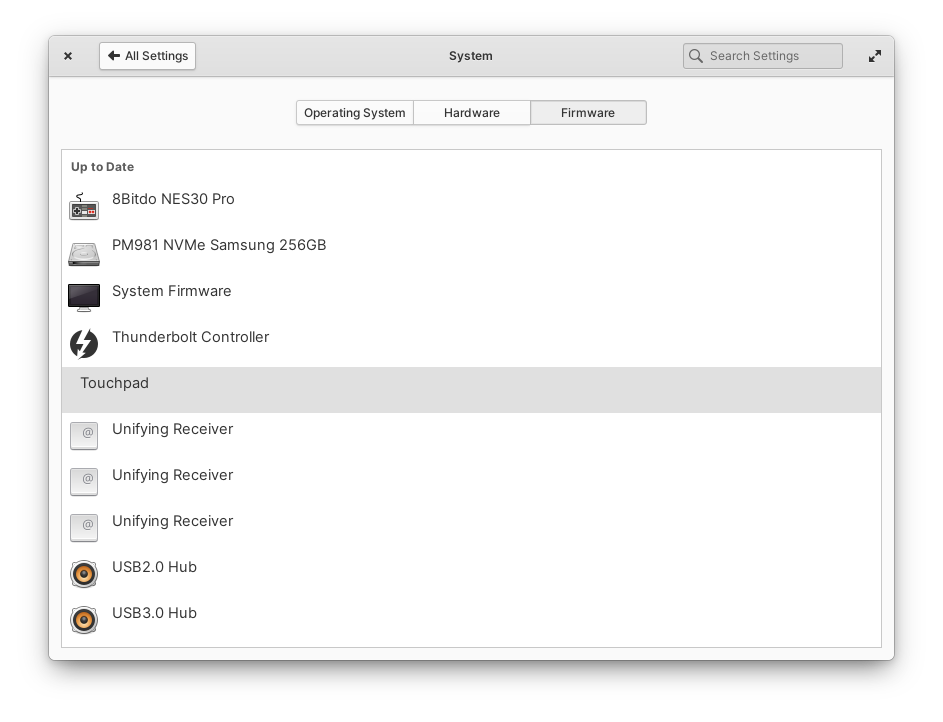
Task: Click the USB3.0 Hub speaker icon
Action: [x=84, y=619]
